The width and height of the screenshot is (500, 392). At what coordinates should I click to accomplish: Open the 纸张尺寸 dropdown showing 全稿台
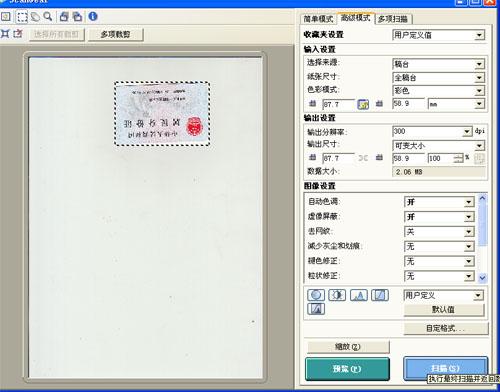438,77
